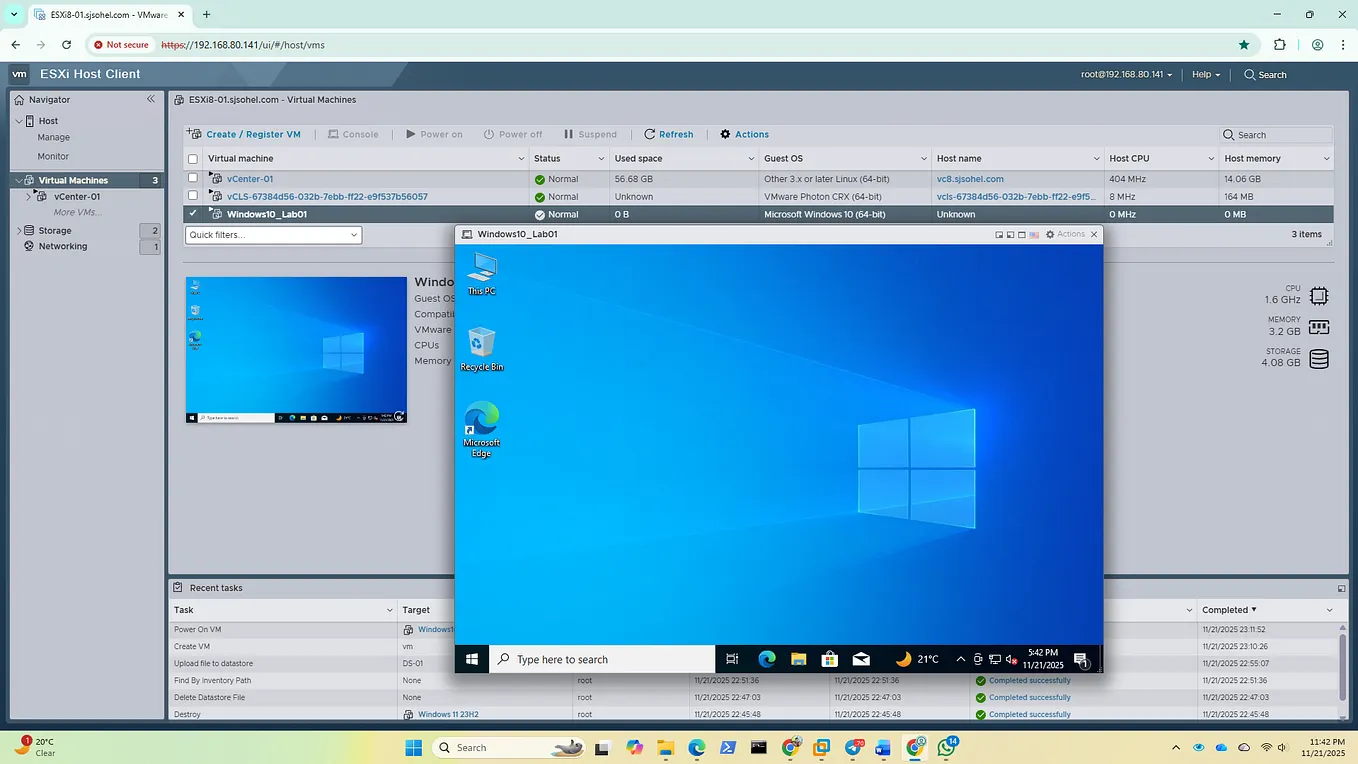Collapse Virtual Machines tree node

(18, 180)
